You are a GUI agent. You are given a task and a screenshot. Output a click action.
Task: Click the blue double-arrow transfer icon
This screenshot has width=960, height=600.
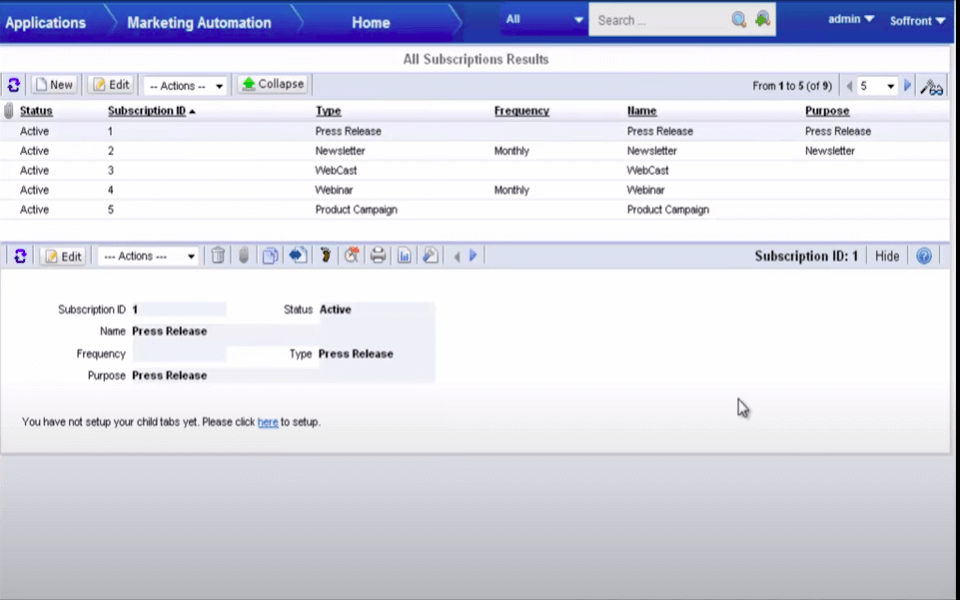tap(298, 255)
